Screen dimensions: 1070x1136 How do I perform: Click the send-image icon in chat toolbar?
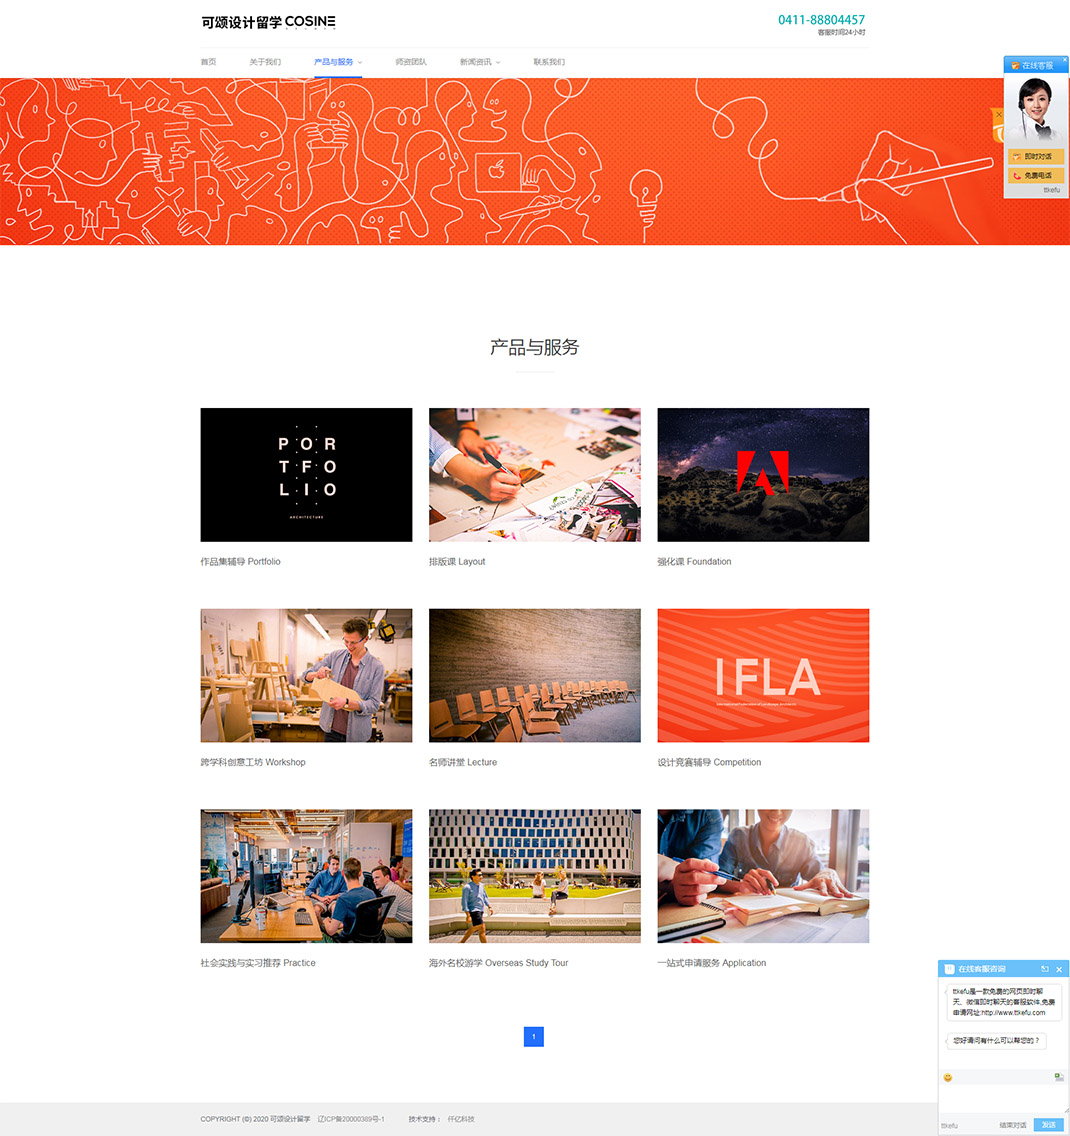(x=1058, y=1077)
